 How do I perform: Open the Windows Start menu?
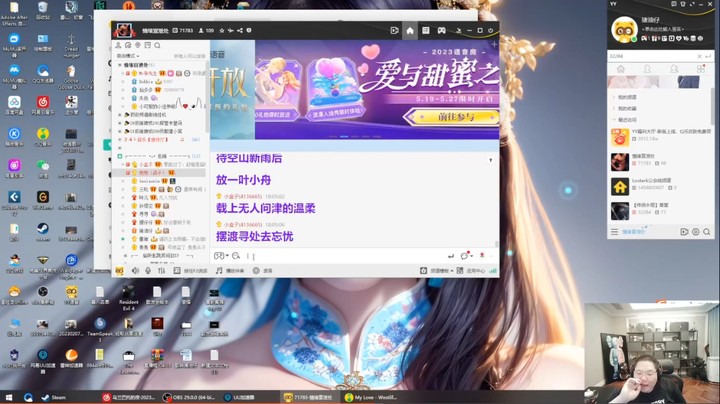[x=8, y=397]
